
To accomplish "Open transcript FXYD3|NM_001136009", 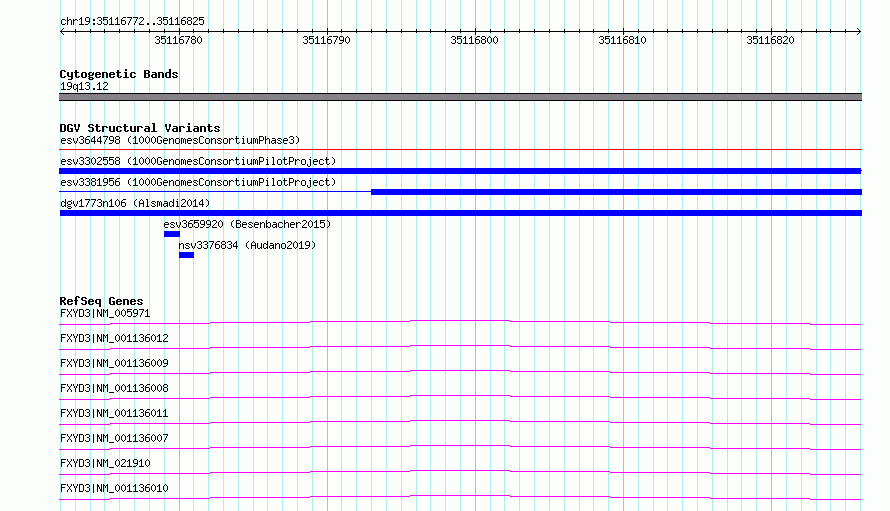I will point(114,363).
